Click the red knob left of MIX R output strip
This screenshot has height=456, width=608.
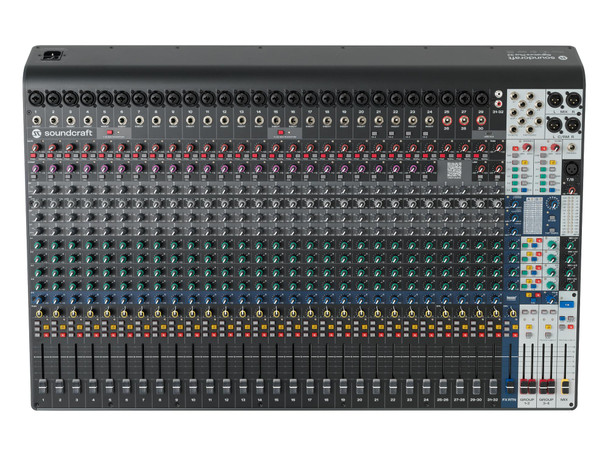pos(554,147)
